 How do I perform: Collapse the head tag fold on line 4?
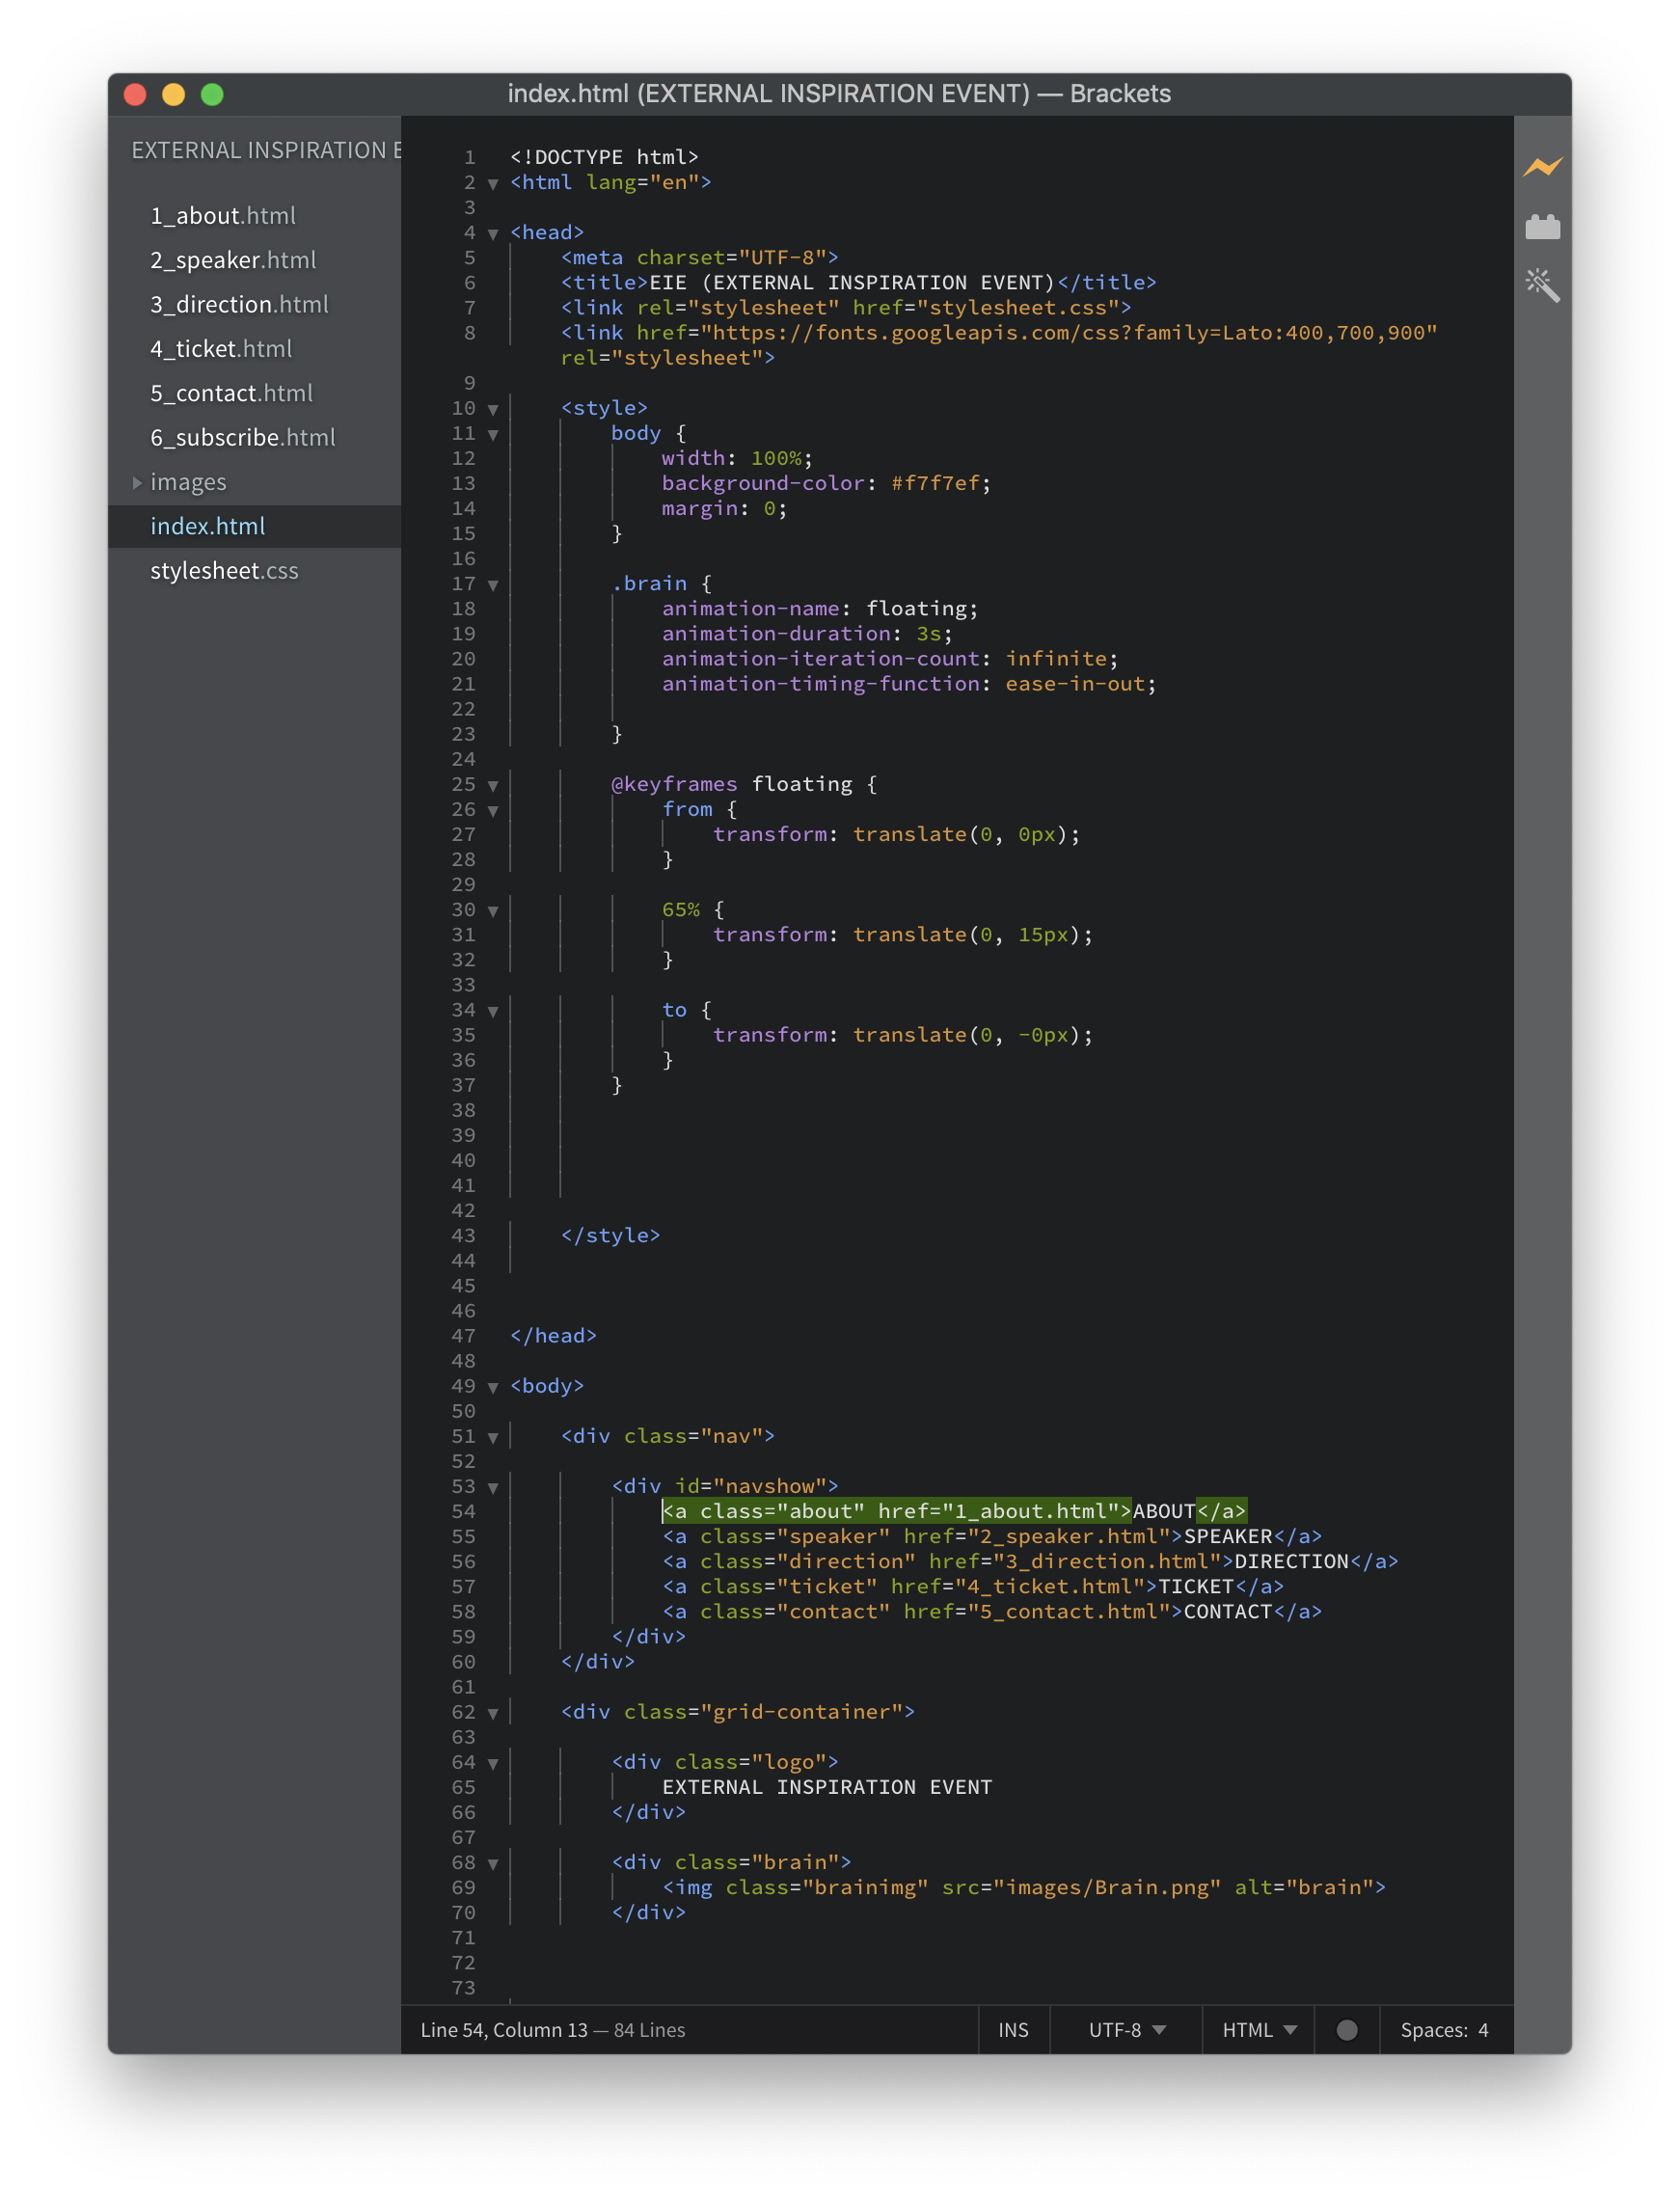click(493, 233)
